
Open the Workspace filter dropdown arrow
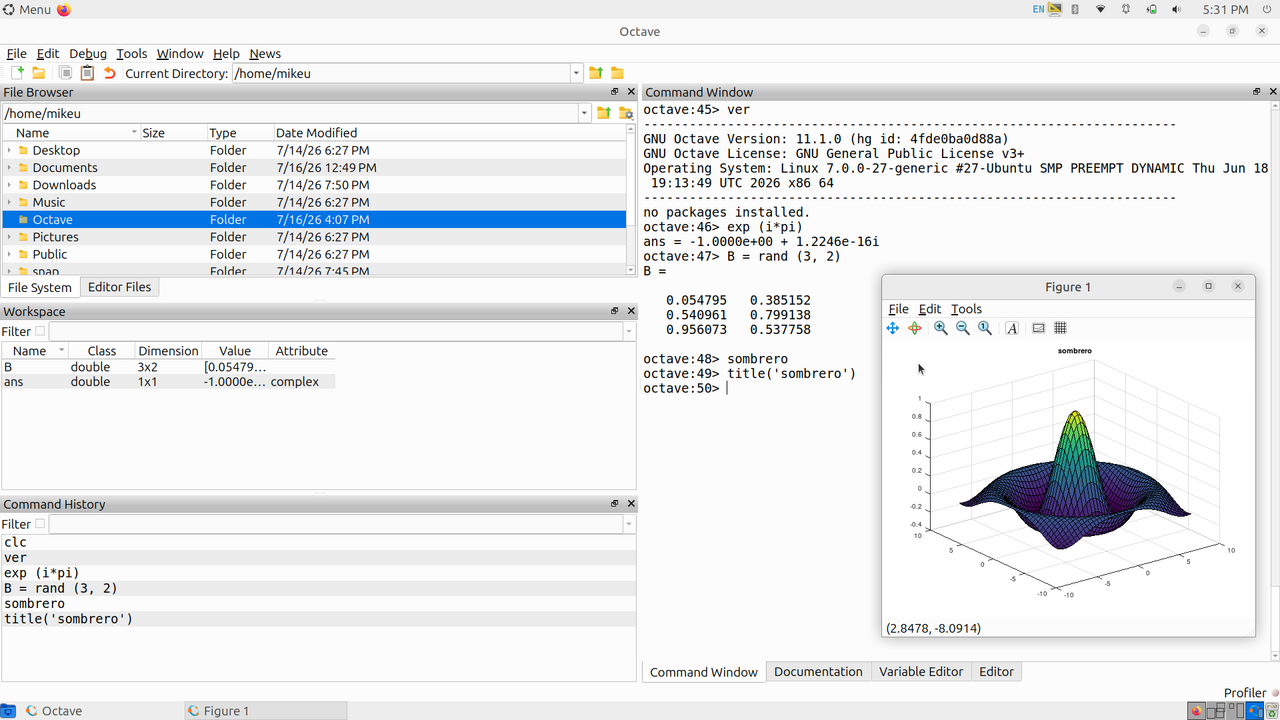628,331
